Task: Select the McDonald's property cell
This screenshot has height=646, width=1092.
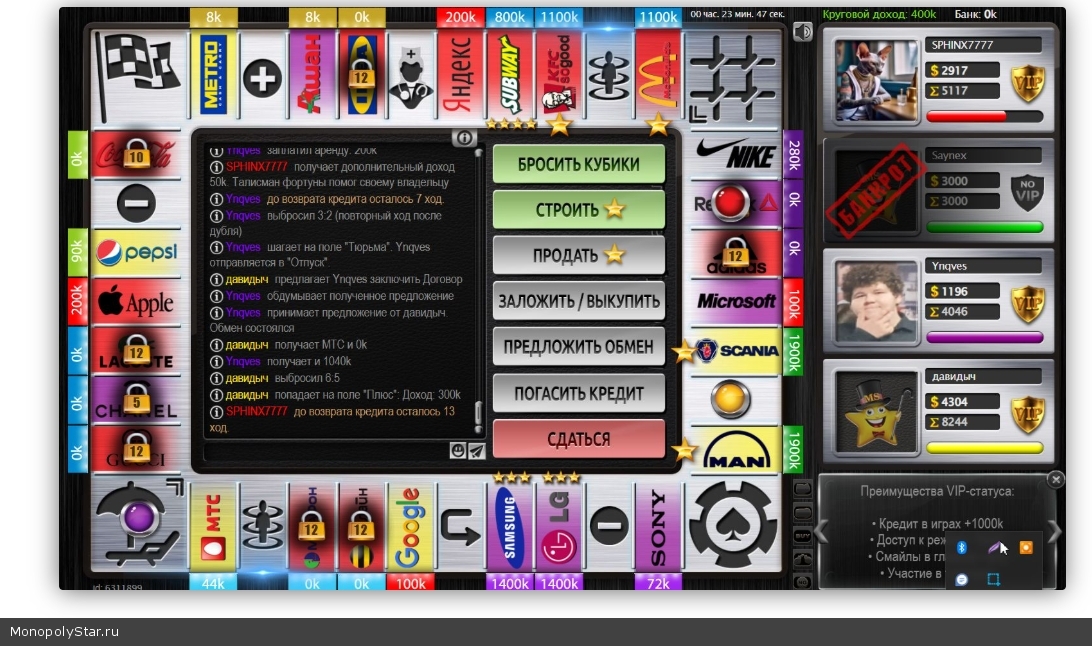Action: [657, 75]
